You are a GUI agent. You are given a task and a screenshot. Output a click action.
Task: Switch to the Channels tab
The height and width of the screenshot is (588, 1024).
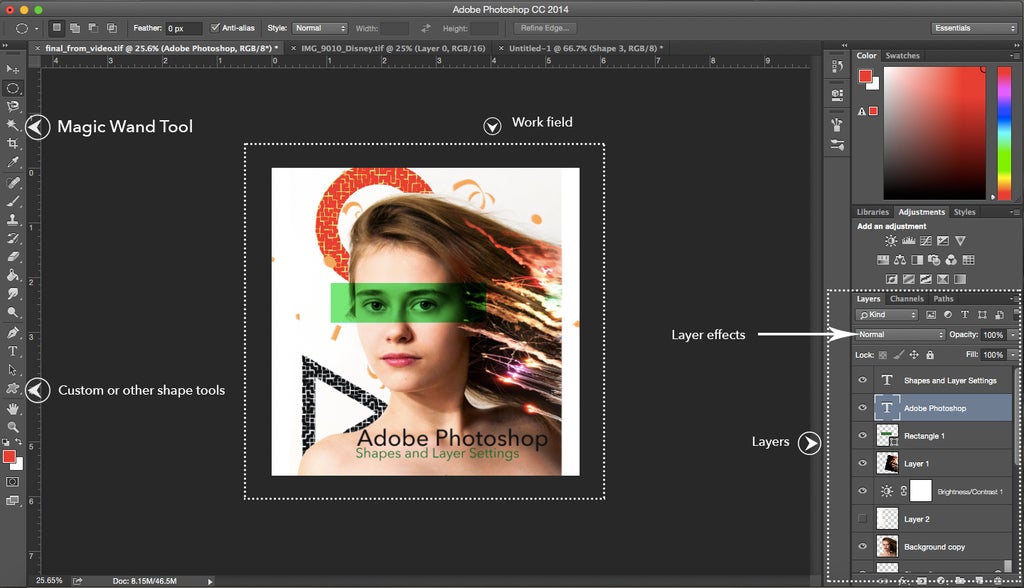coord(906,299)
